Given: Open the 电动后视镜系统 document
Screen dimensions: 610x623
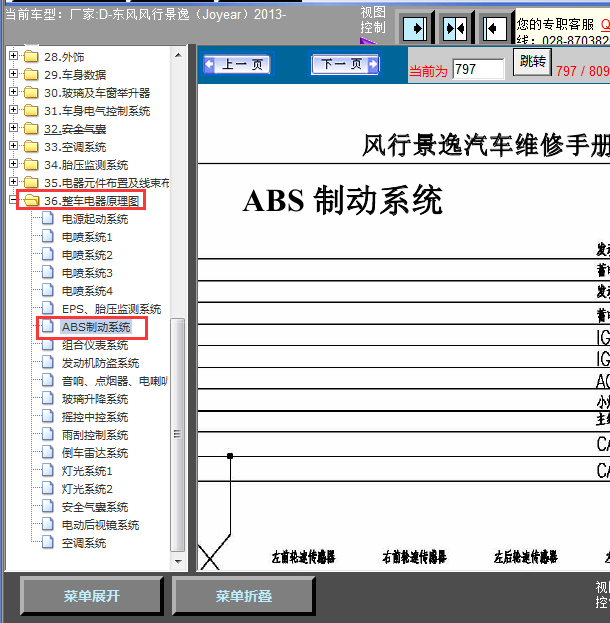Looking at the screenshot, I should [x=101, y=525].
